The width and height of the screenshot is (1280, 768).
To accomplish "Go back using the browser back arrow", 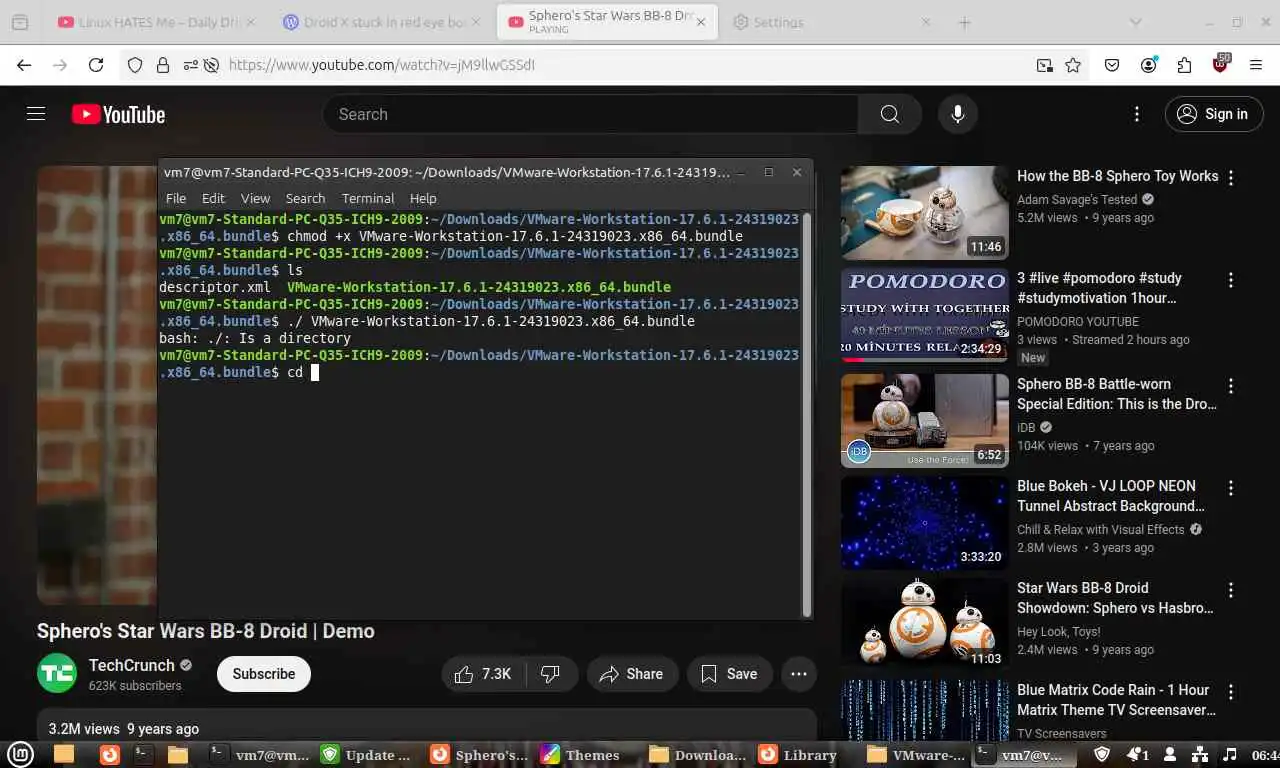I will (24, 65).
